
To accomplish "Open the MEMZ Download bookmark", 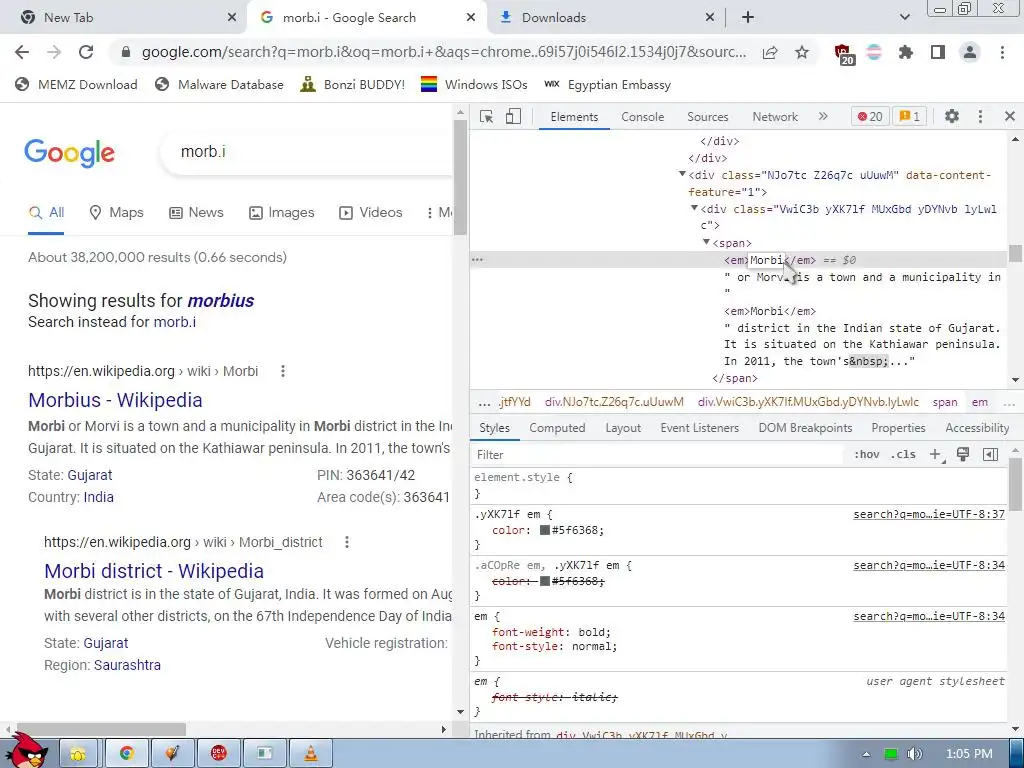I will tap(76, 84).
